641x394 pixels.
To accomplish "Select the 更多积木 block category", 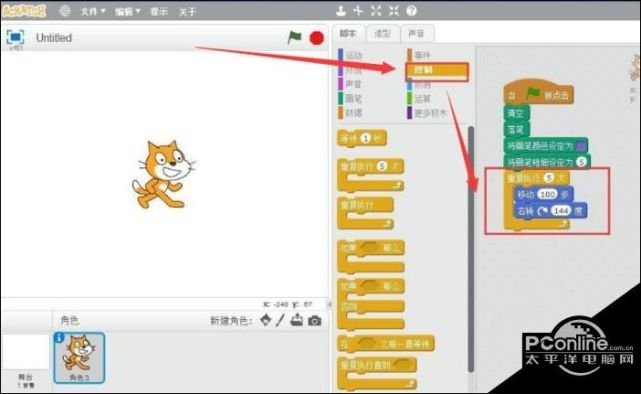I will (427, 113).
